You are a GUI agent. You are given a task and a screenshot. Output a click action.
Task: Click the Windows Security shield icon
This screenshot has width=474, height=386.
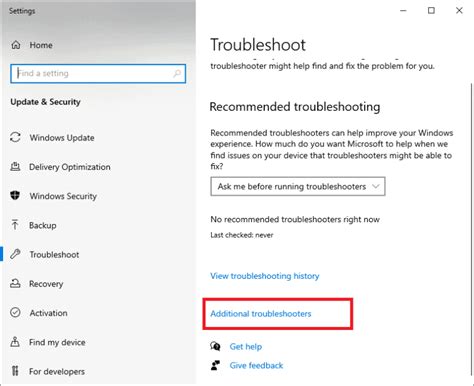coord(15,195)
